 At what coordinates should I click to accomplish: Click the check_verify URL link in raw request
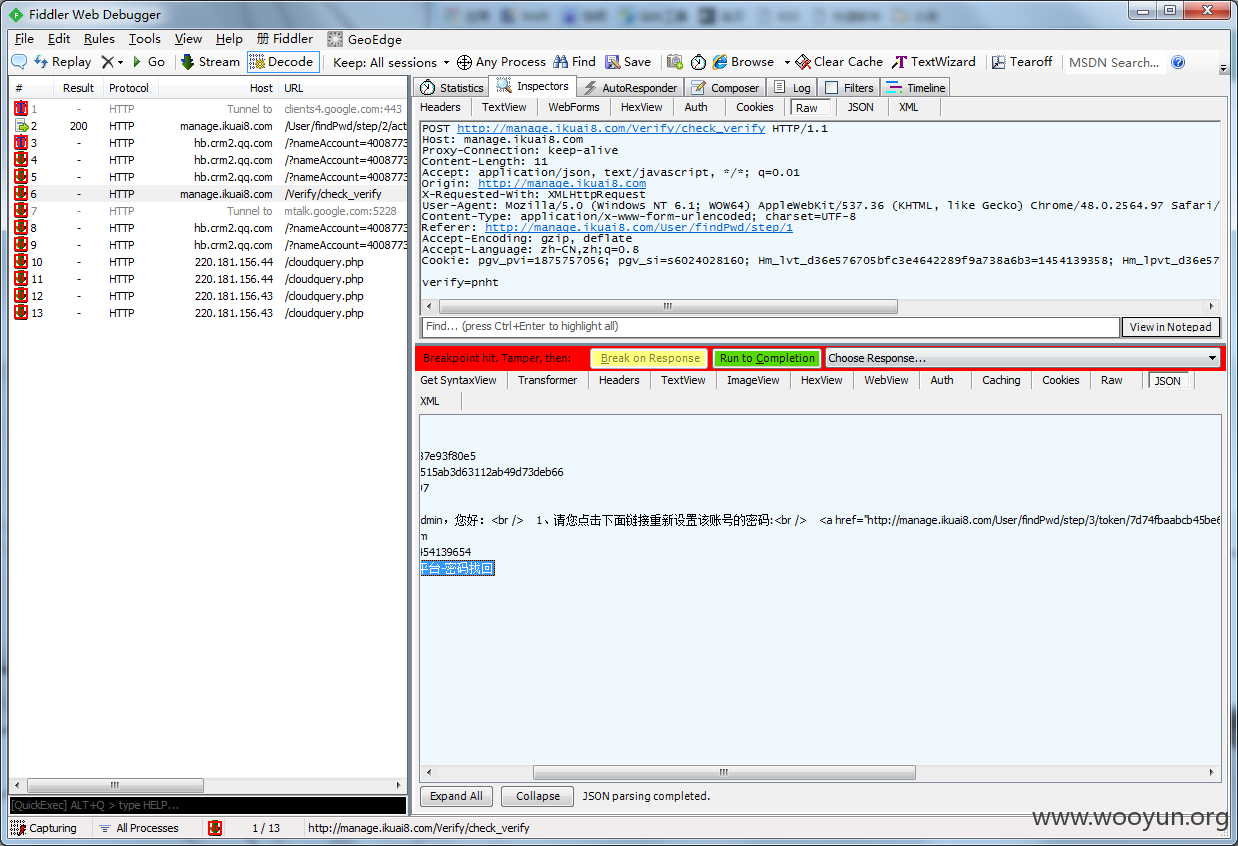[x=611, y=128]
